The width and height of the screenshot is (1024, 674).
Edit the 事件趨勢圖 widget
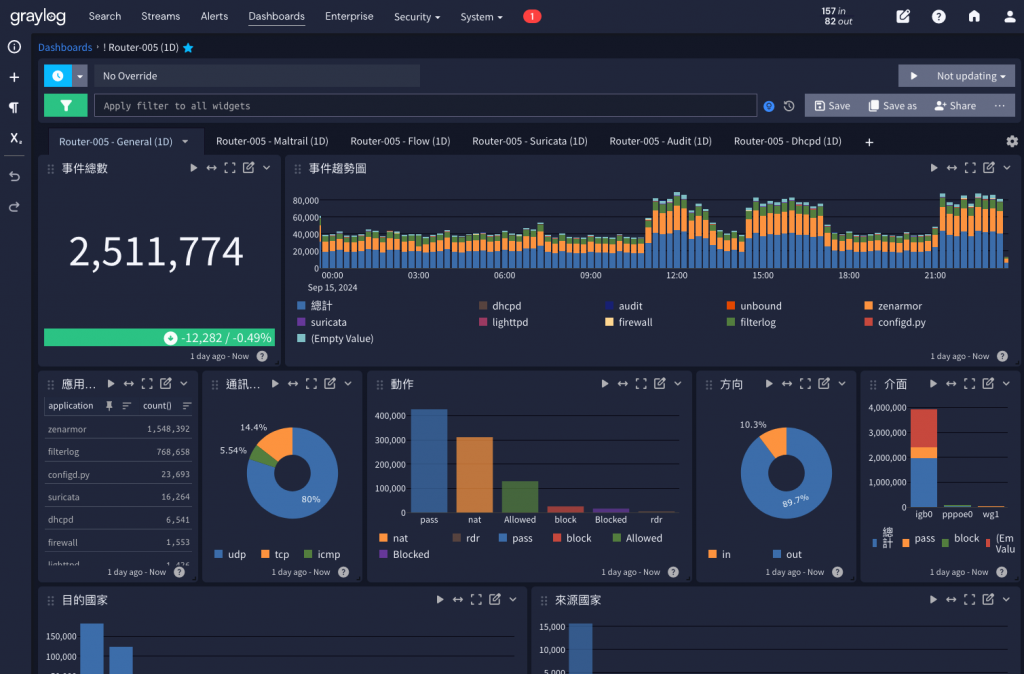pos(989,168)
